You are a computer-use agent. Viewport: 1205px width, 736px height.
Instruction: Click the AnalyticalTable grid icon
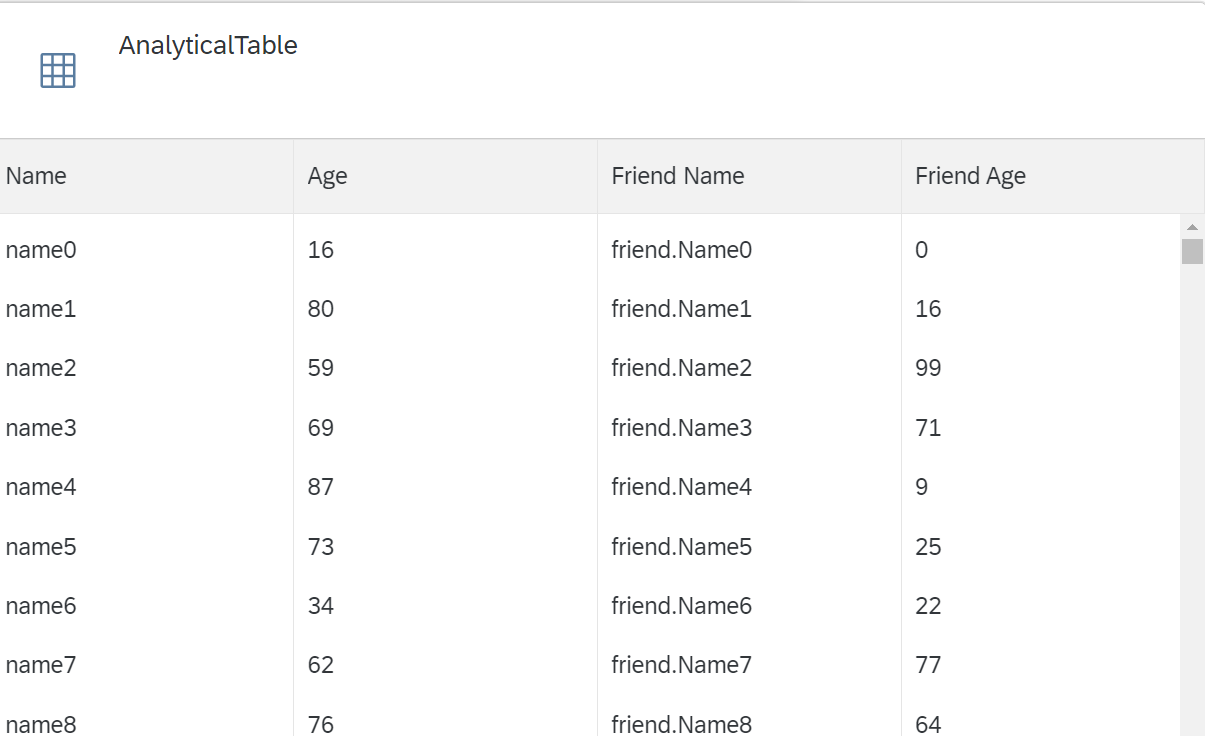click(58, 70)
